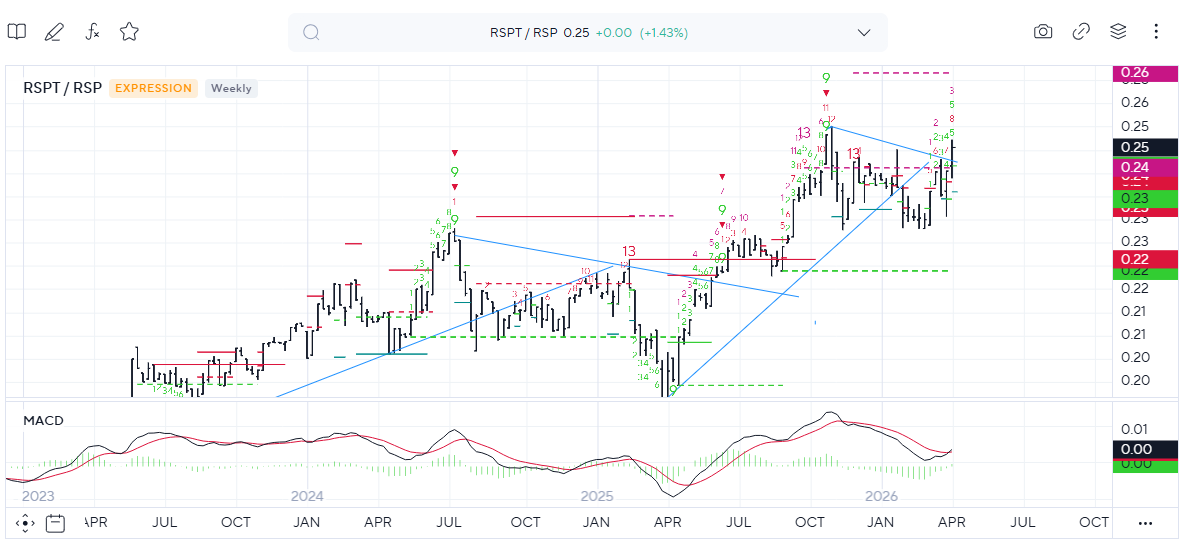Open the fx indicators menu
The image size is (1181, 542).
click(92, 32)
